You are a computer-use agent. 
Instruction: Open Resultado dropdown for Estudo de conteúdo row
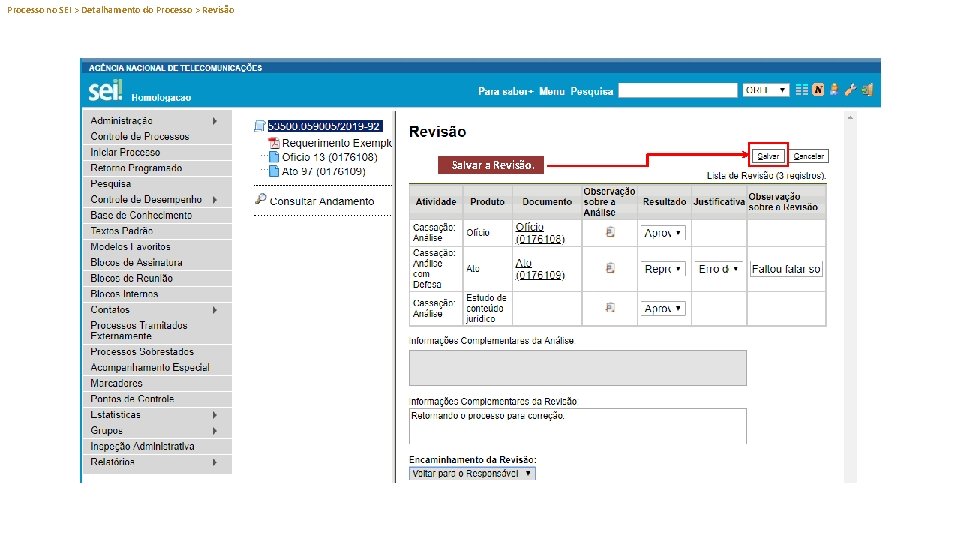coord(662,309)
